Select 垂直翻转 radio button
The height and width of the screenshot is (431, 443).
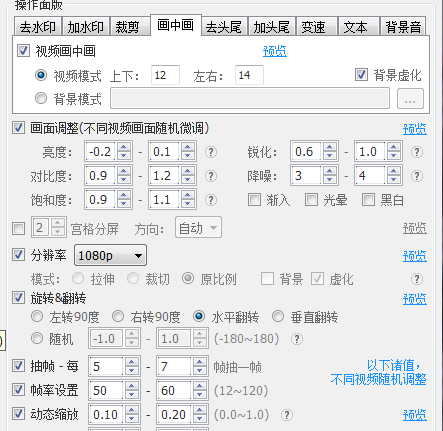(x=278, y=316)
